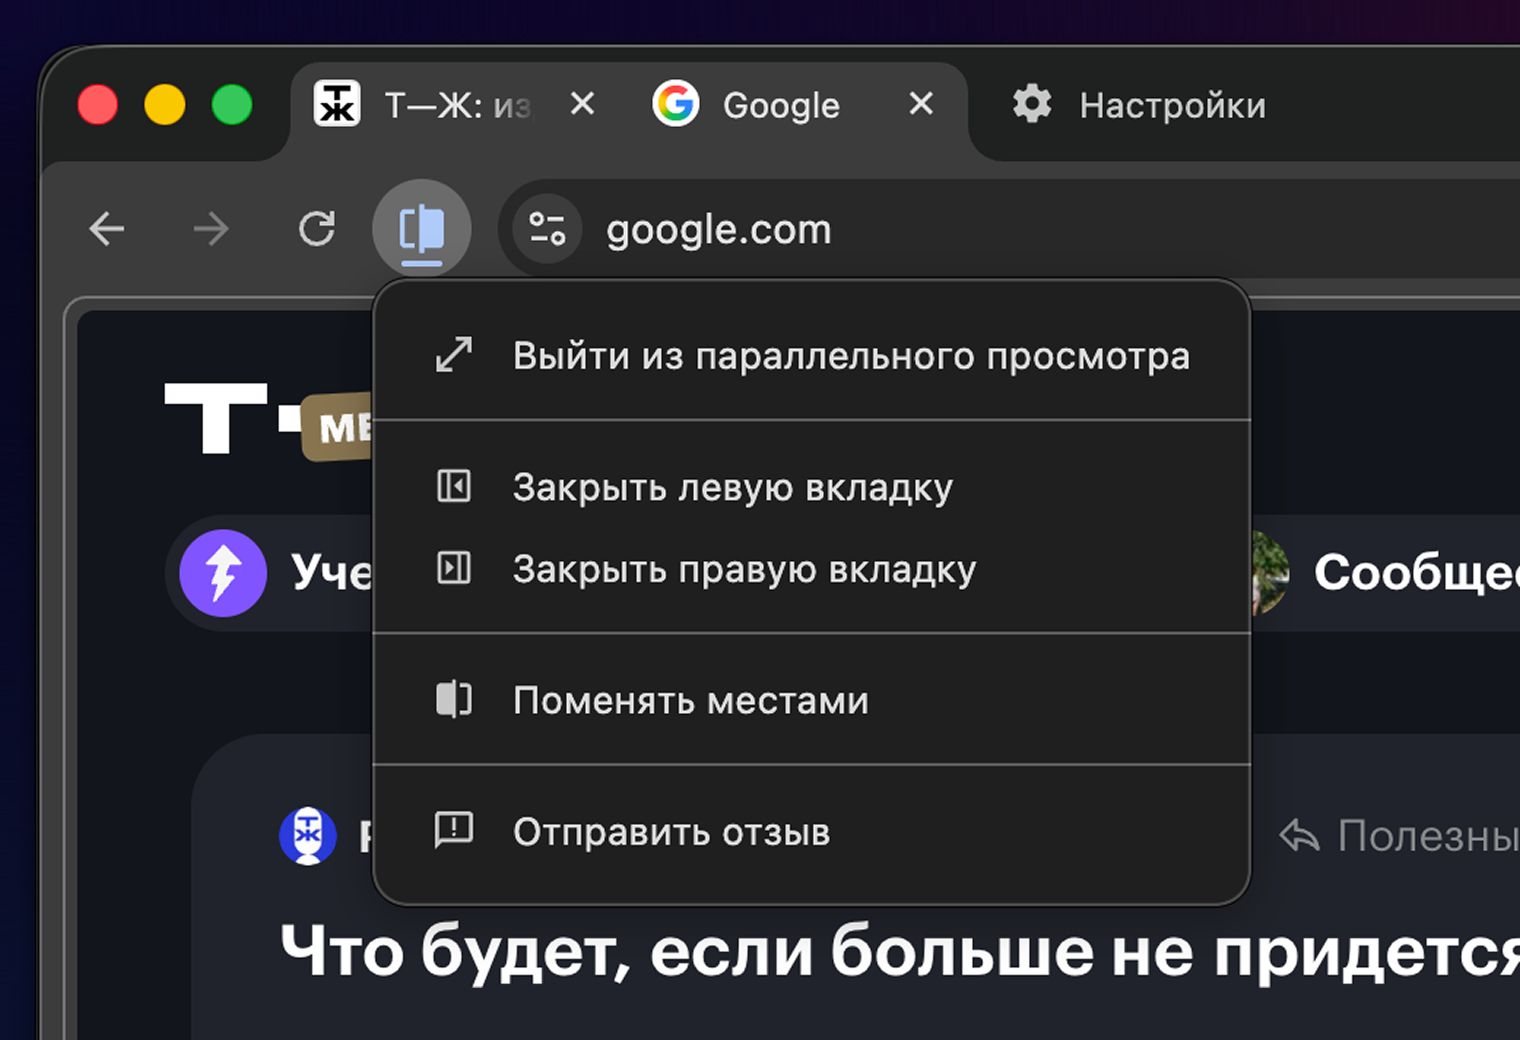Click the Настройки gear icon
The width and height of the screenshot is (1520, 1040).
(x=1032, y=104)
